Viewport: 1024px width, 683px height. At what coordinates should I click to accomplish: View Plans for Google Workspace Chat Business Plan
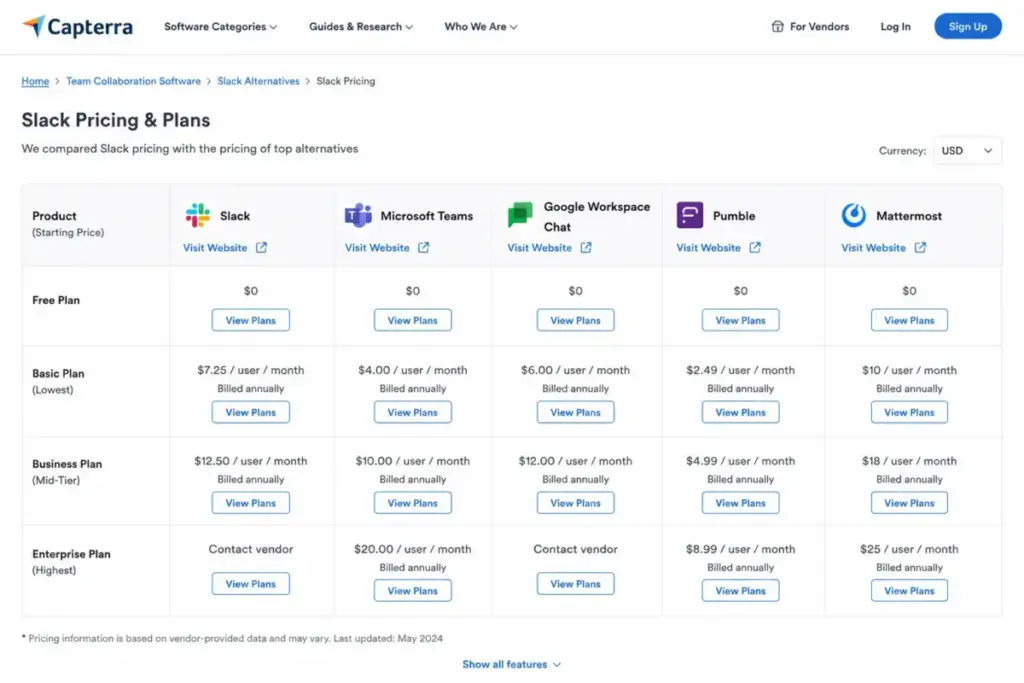(x=575, y=503)
